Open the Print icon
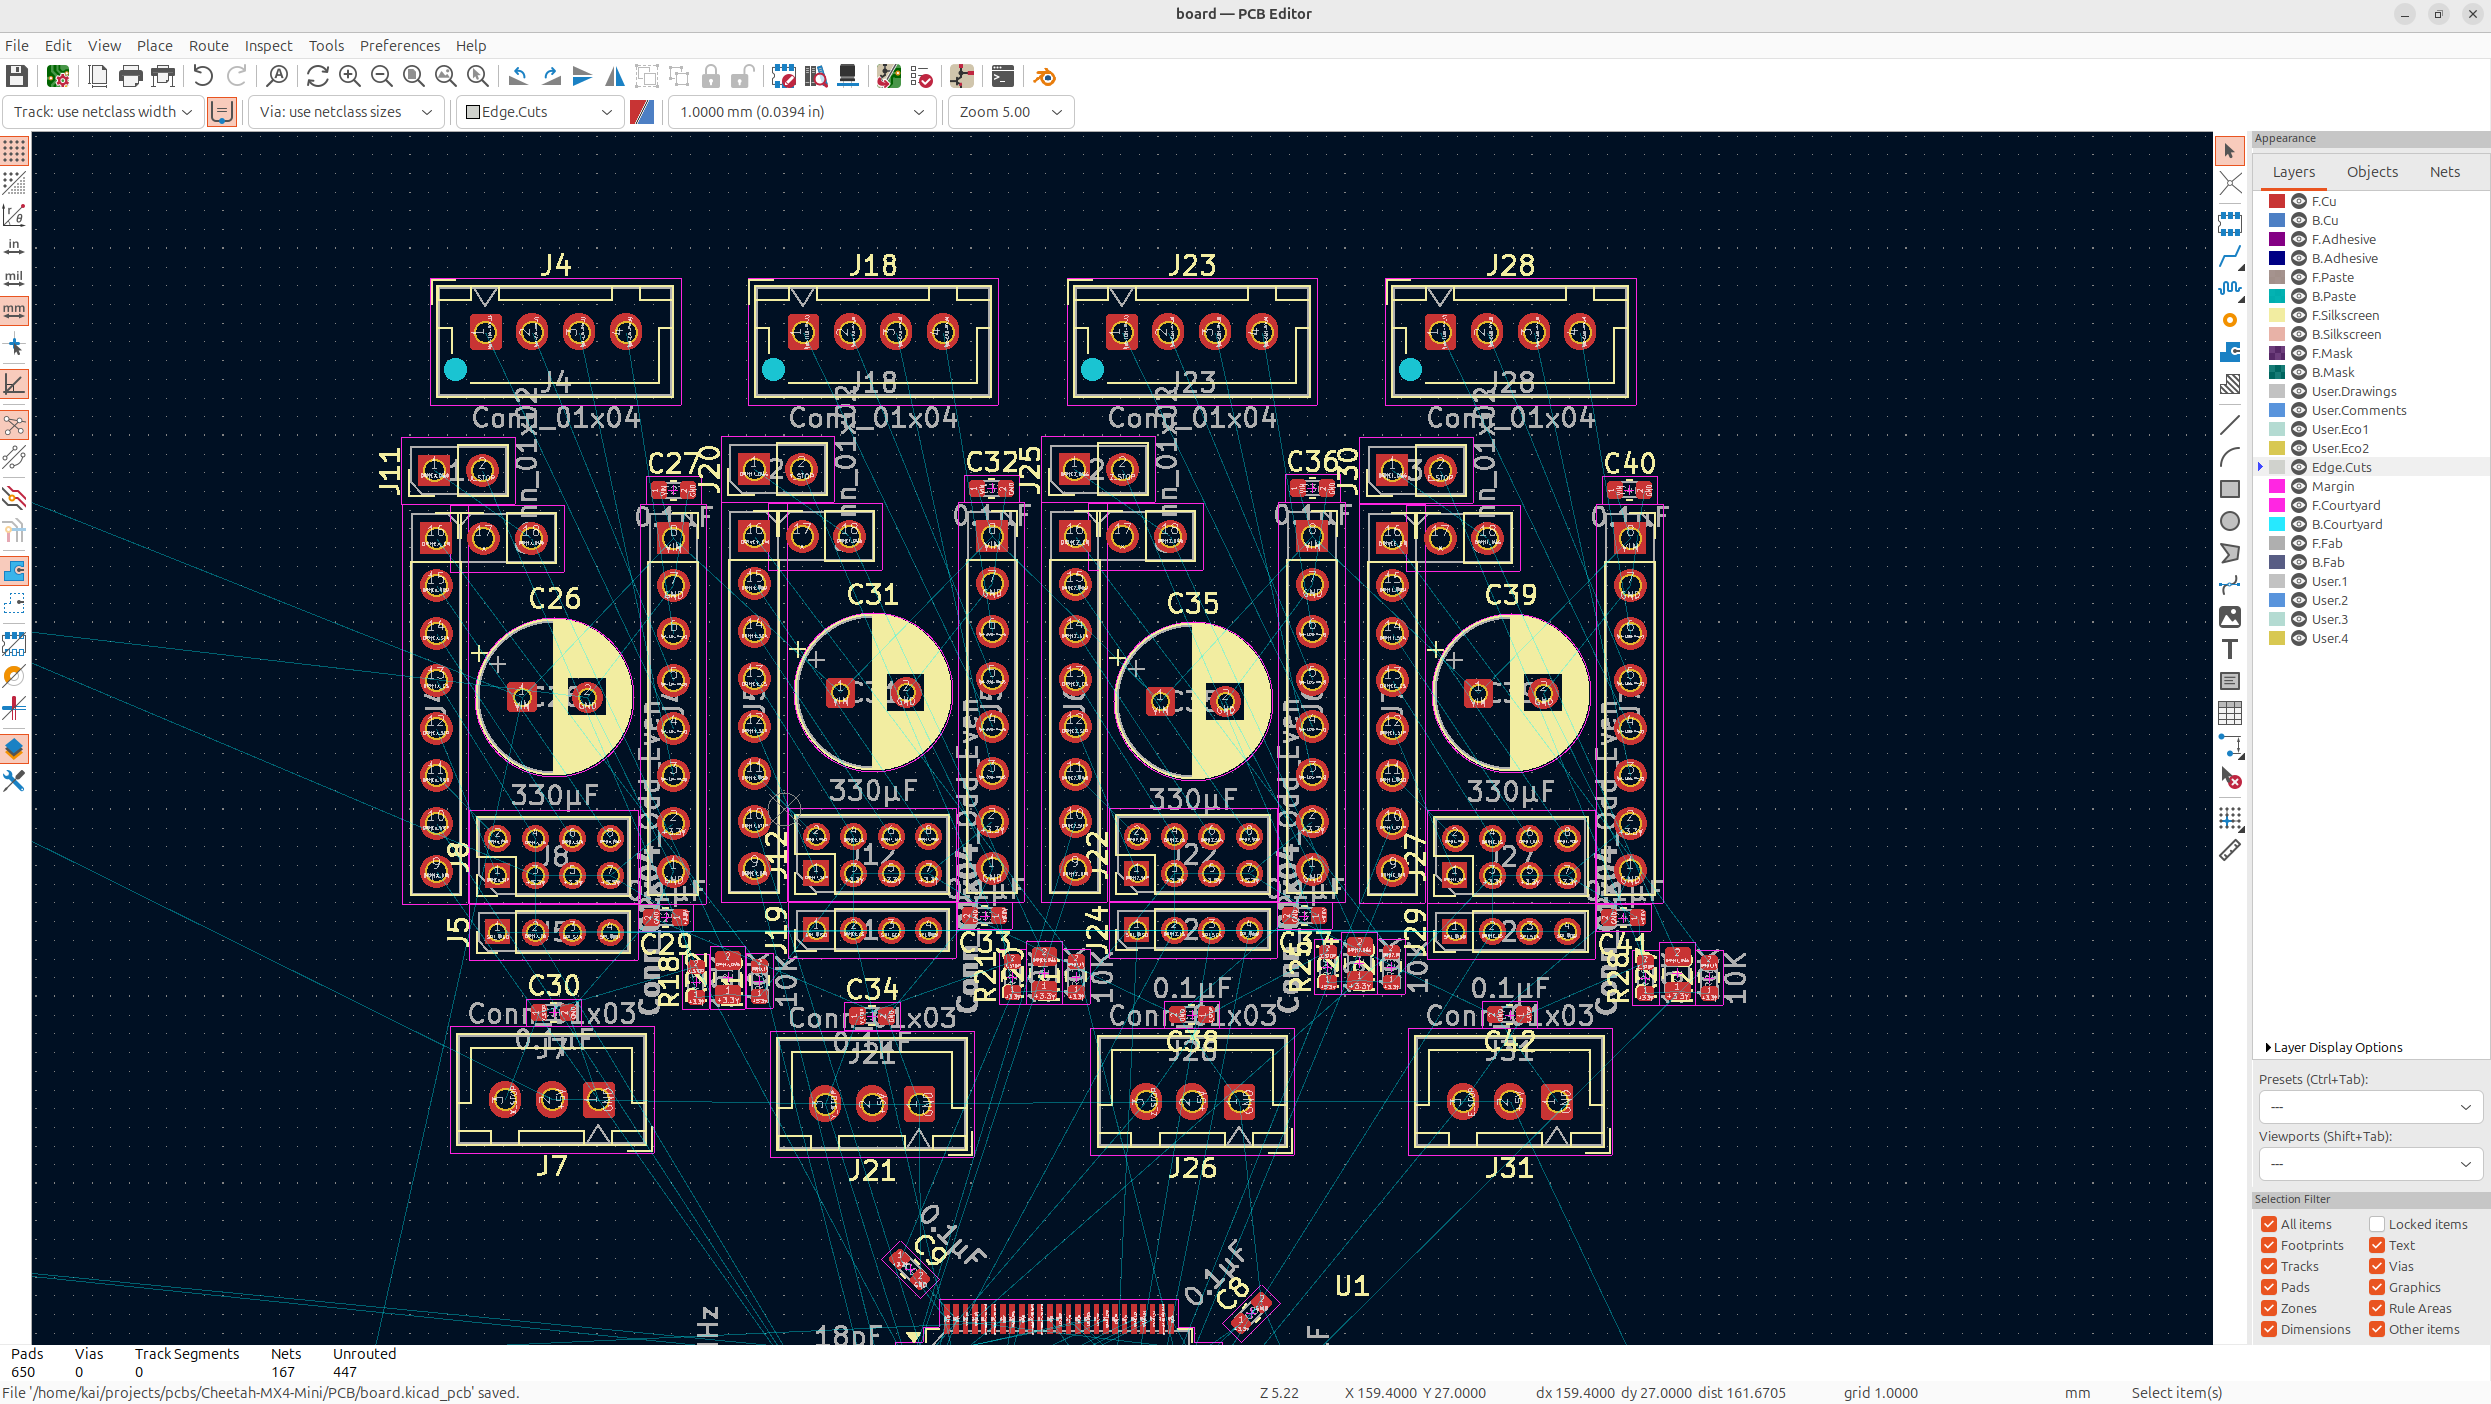Viewport: 2491px width, 1404px height. coord(130,76)
